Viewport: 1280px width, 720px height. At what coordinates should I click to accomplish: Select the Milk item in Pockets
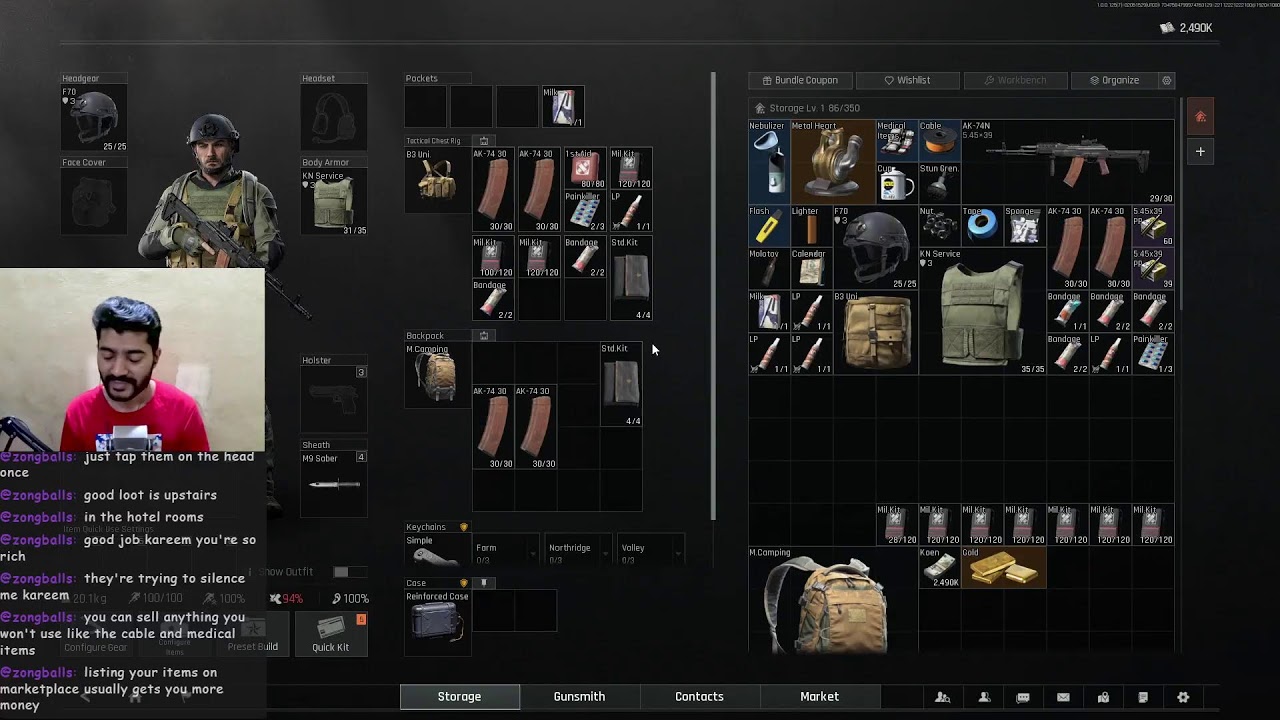click(563, 107)
